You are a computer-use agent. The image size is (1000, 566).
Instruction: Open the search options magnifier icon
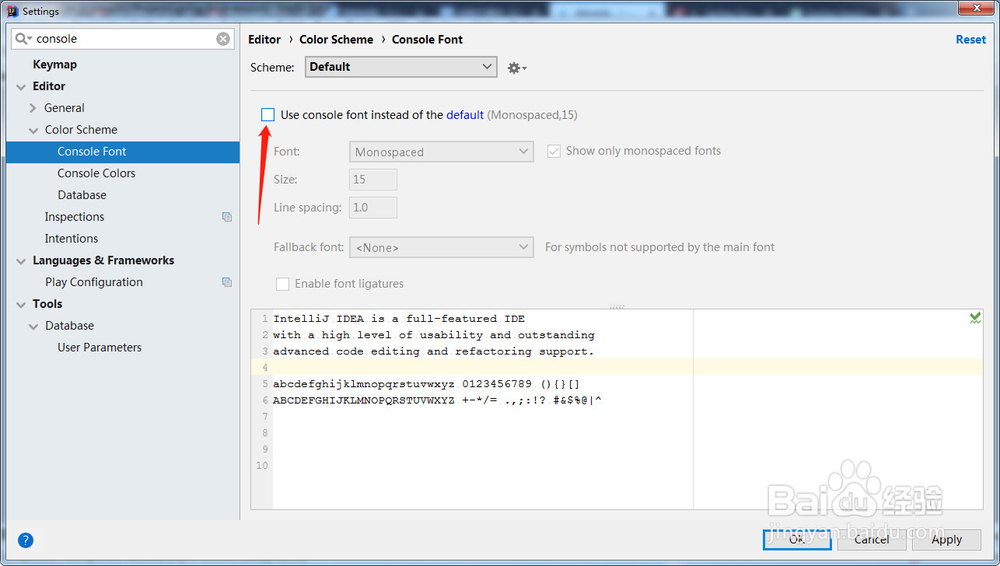22,39
